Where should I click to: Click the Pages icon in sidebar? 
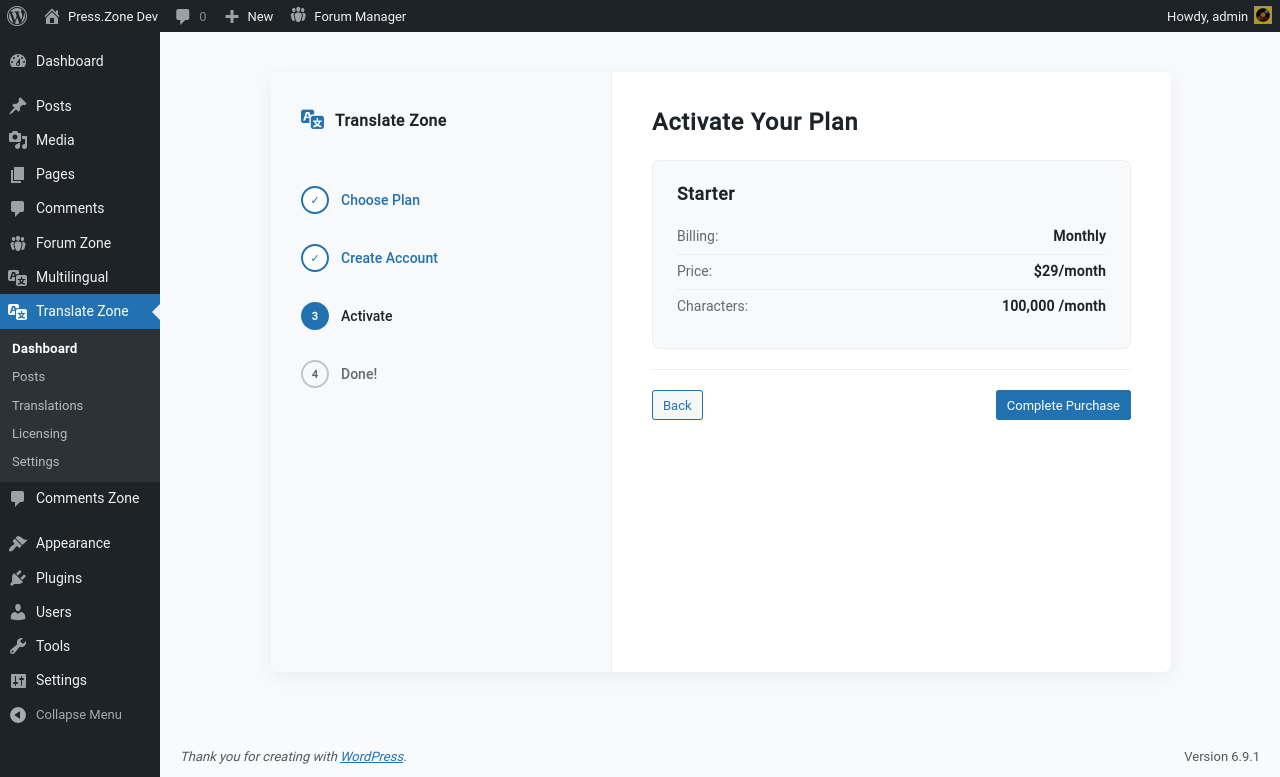click(x=18, y=174)
